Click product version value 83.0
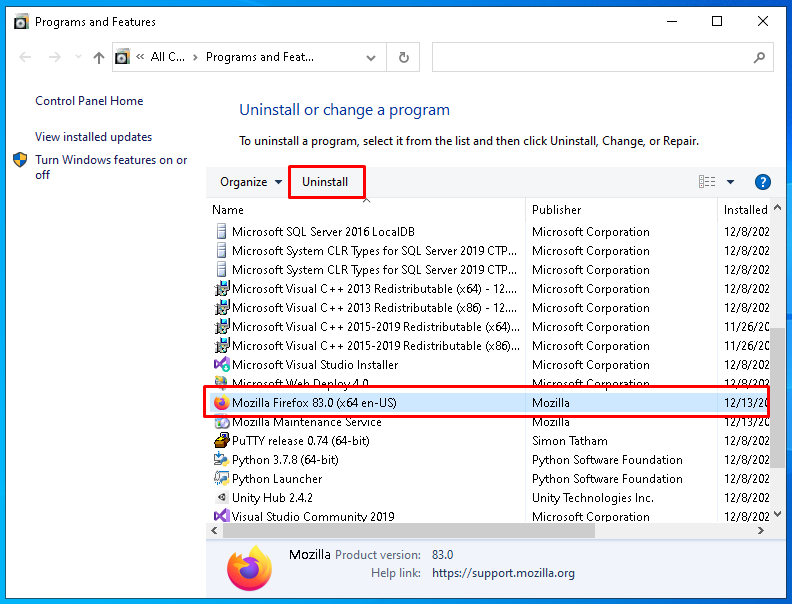 click(442, 555)
